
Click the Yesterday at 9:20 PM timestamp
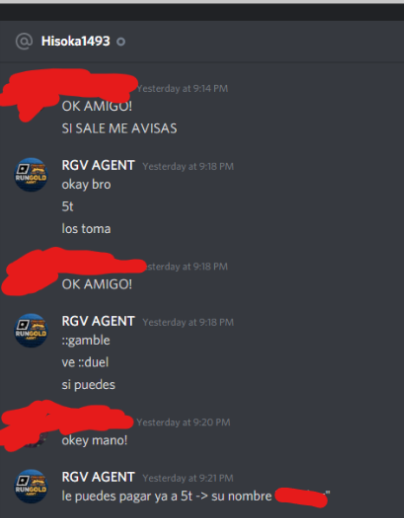183,422
